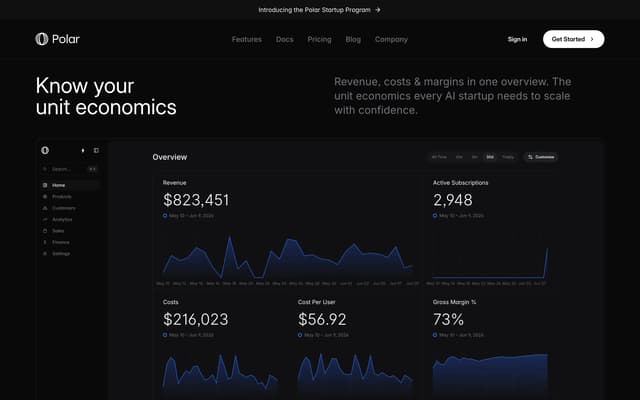Click the blue circle under Gross Margin value
This screenshot has height=400, width=640.
(435, 335)
